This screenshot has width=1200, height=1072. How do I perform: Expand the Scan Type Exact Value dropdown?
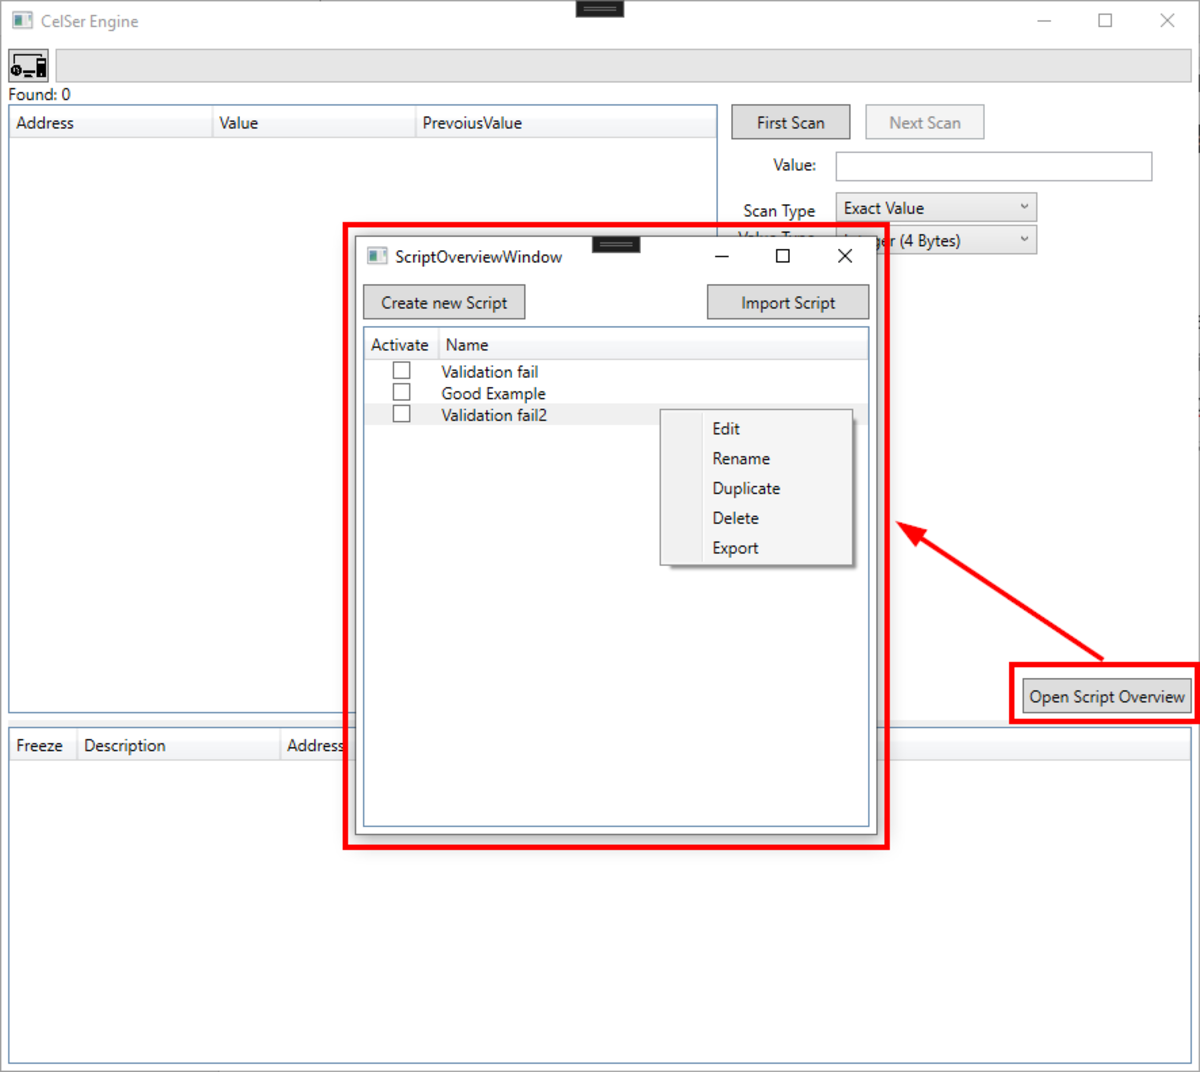pyautogui.click(x=935, y=208)
